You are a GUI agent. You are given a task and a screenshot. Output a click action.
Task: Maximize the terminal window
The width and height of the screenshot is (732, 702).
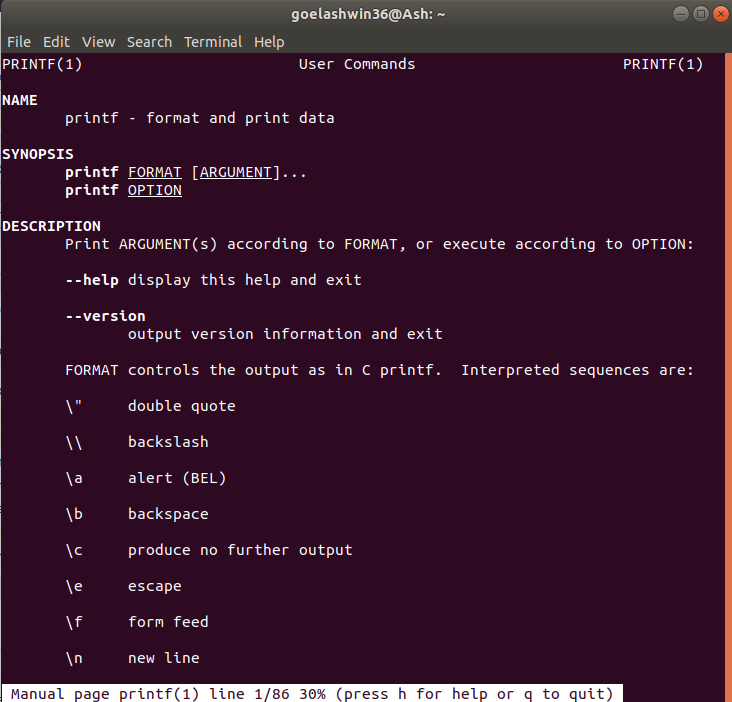[701, 15]
